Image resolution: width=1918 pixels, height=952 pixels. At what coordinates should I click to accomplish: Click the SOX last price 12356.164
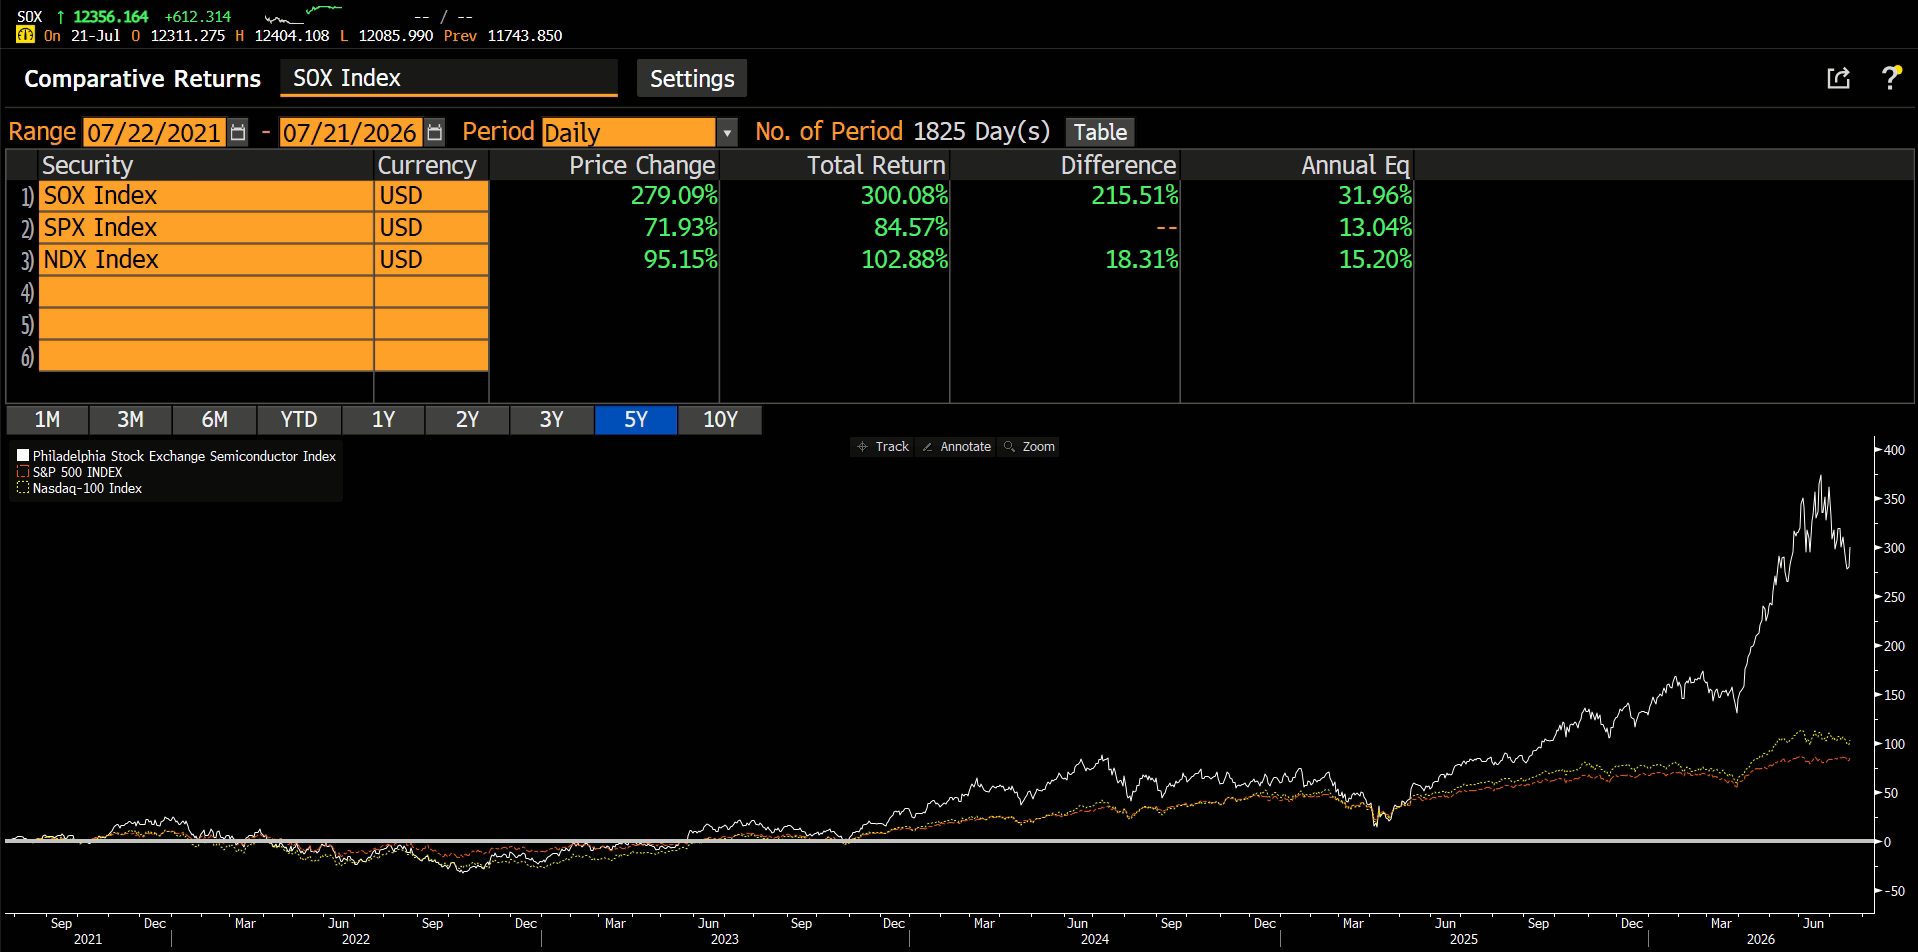(x=110, y=16)
